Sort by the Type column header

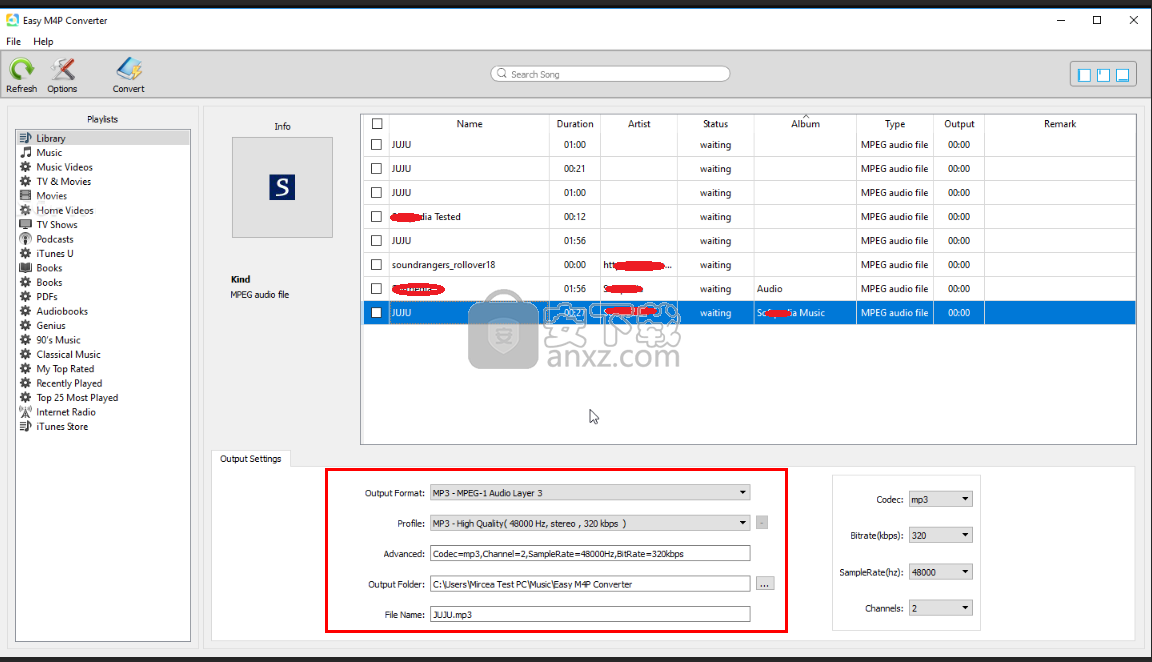pyautogui.click(x=895, y=123)
